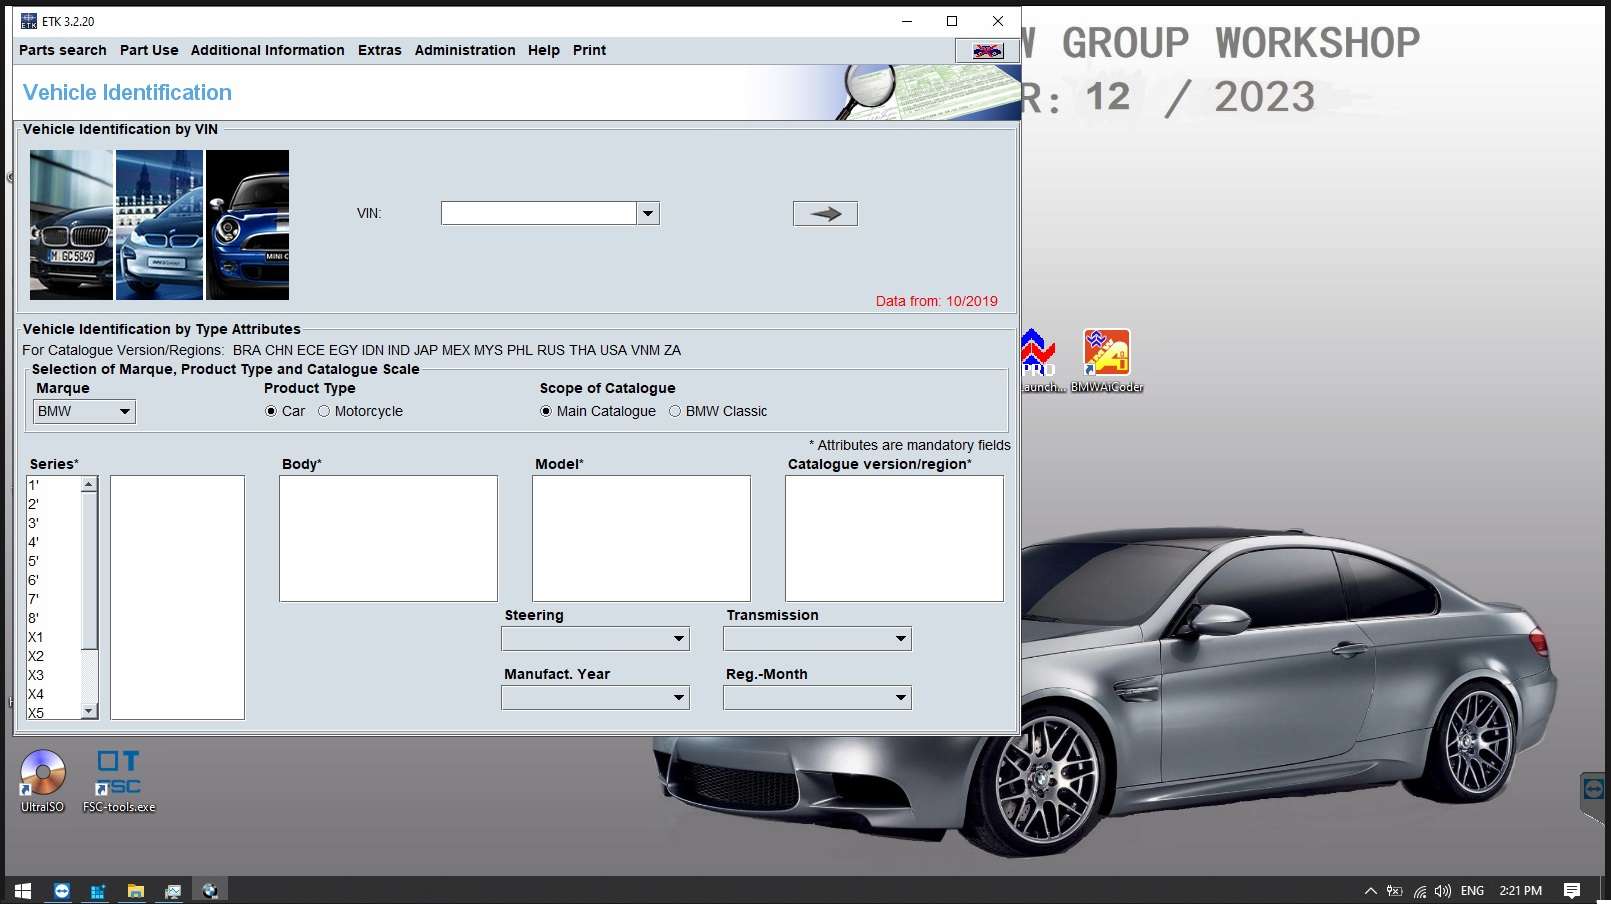Screen dimensions: 1611x904
Task: Click the BMW ETK taskbar icon
Action: coord(210,890)
